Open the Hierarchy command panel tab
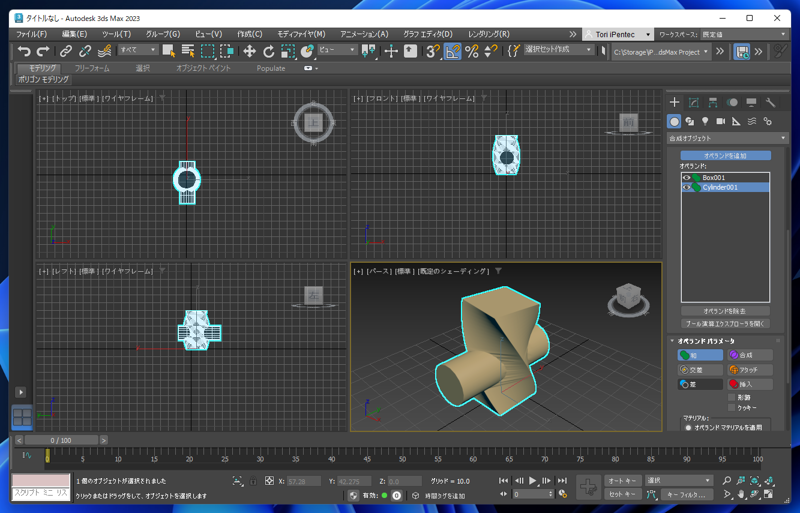 coord(713,103)
